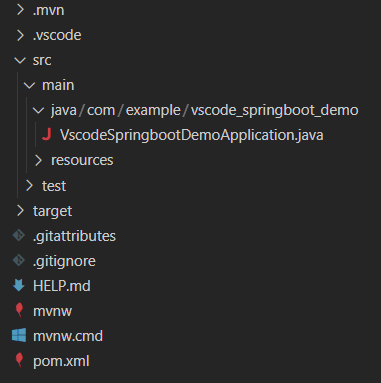Click the Maven icon beside mvnw

click(19, 311)
